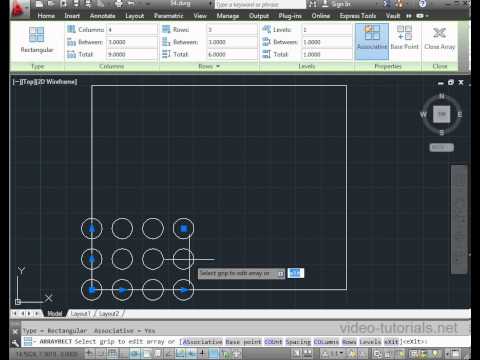Choose the COUnt option in command line
This screenshot has width=480, height=360.
tap(273, 342)
